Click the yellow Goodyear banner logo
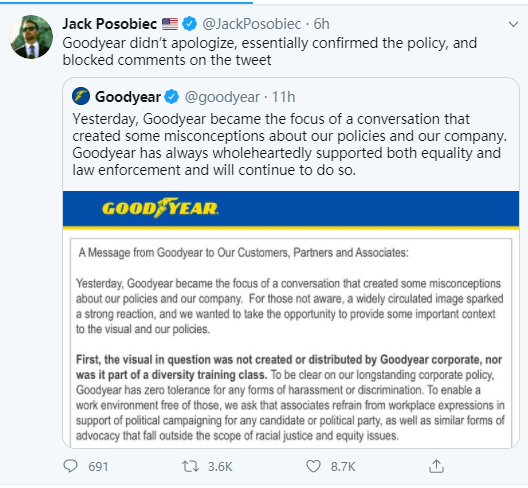 [x=160, y=208]
